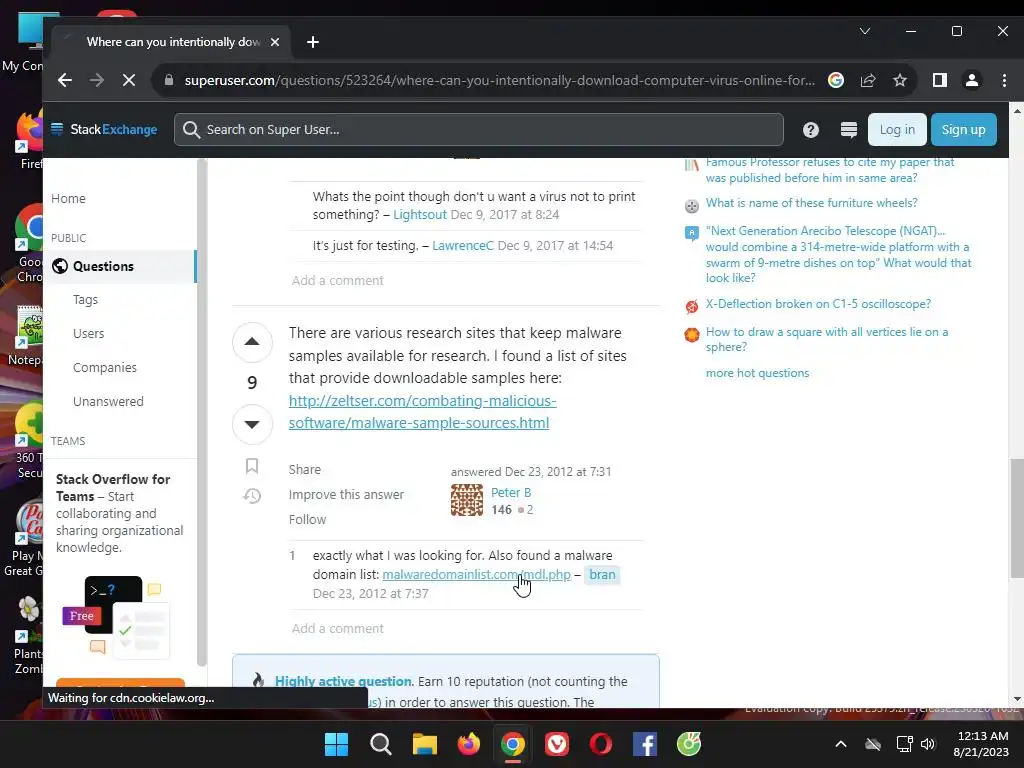Screen dimensions: 1024x768
Task: Click Share under the answer
Action: (304, 470)
